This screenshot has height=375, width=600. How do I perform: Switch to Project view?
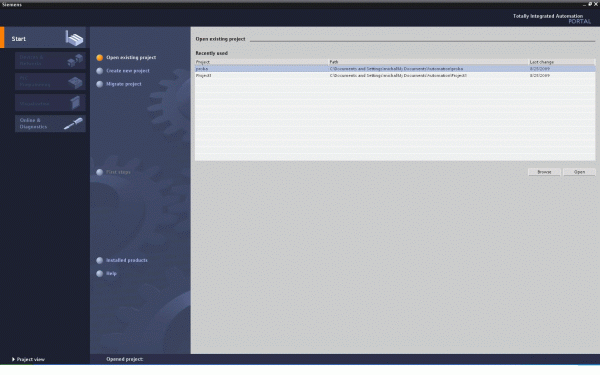pyautogui.click(x=28, y=359)
